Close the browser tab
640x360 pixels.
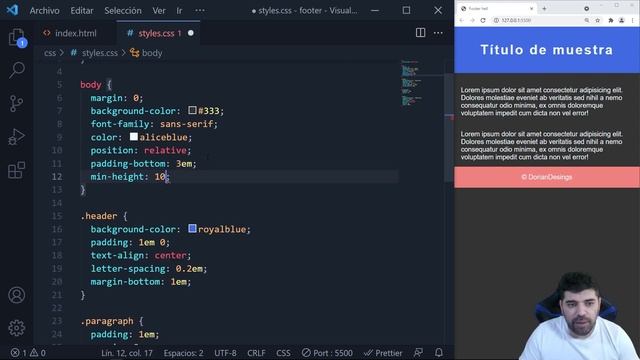click(531, 8)
